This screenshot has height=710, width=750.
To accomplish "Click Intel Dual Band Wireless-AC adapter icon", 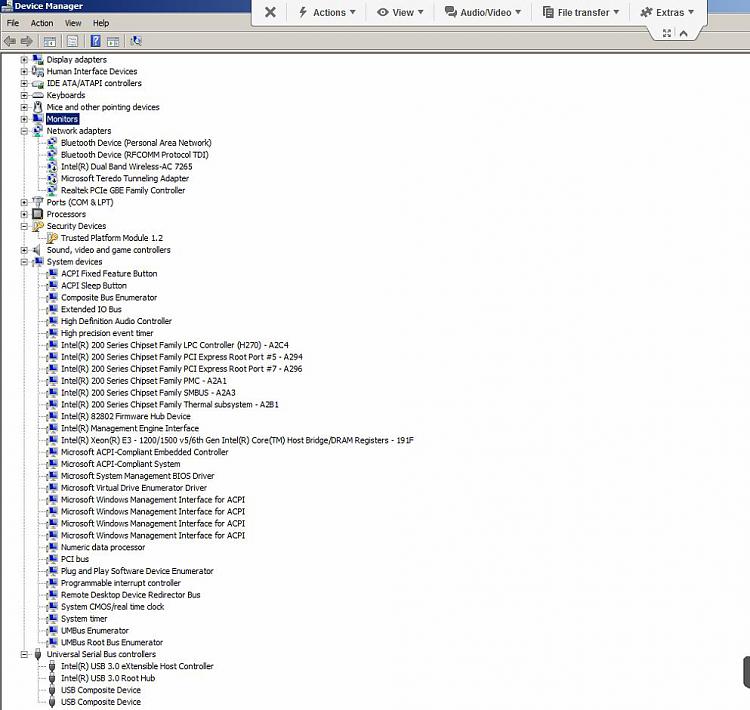I will [52, 166].
